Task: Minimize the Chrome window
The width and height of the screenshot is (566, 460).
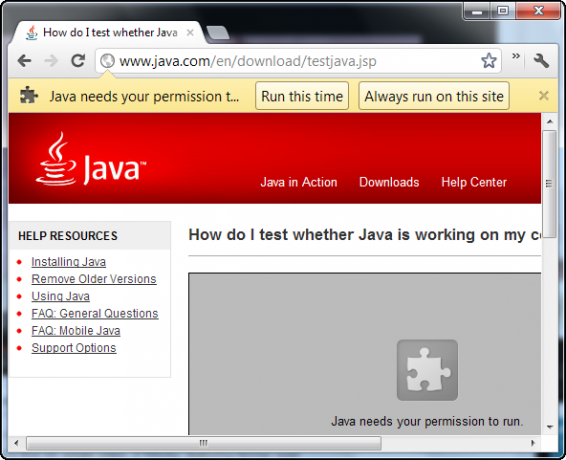Action: tap(477, 11)
